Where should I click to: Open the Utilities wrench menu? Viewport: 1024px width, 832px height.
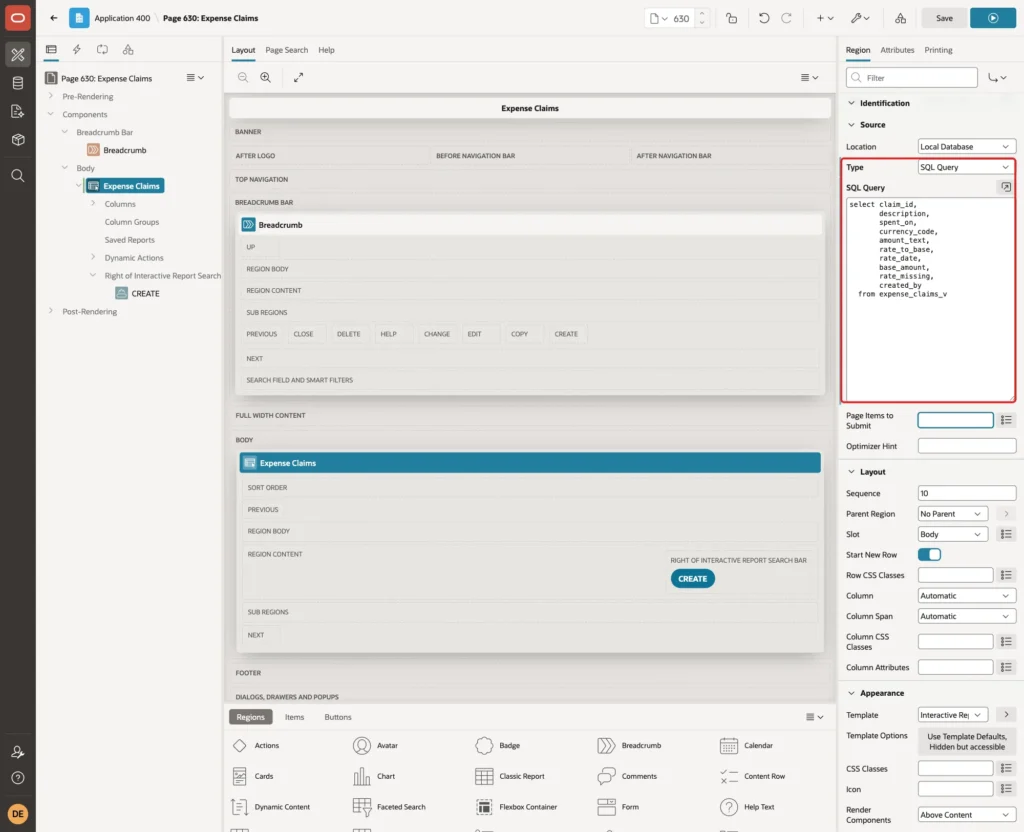coord(860,18)
